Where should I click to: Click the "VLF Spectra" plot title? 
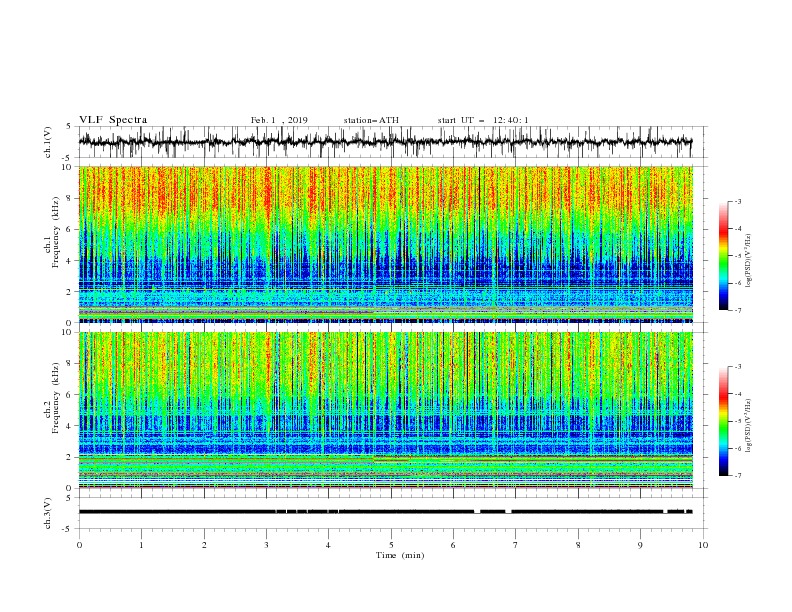pyautogui.click(x=113, y=120)
